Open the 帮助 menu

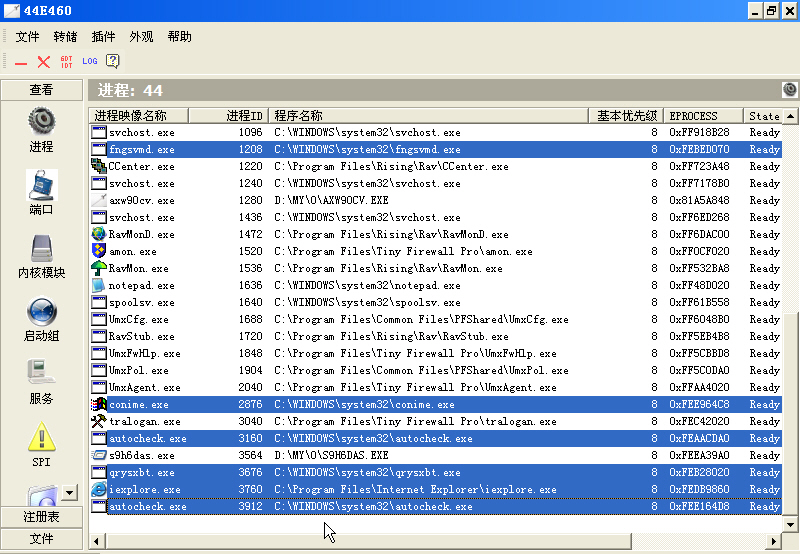tap(180, 37)
